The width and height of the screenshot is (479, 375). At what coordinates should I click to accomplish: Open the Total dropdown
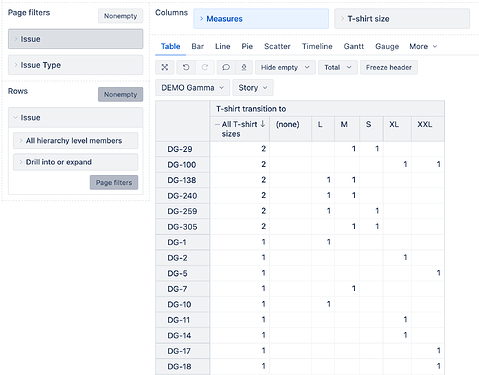pyautogui.click(x=338, y=67)
